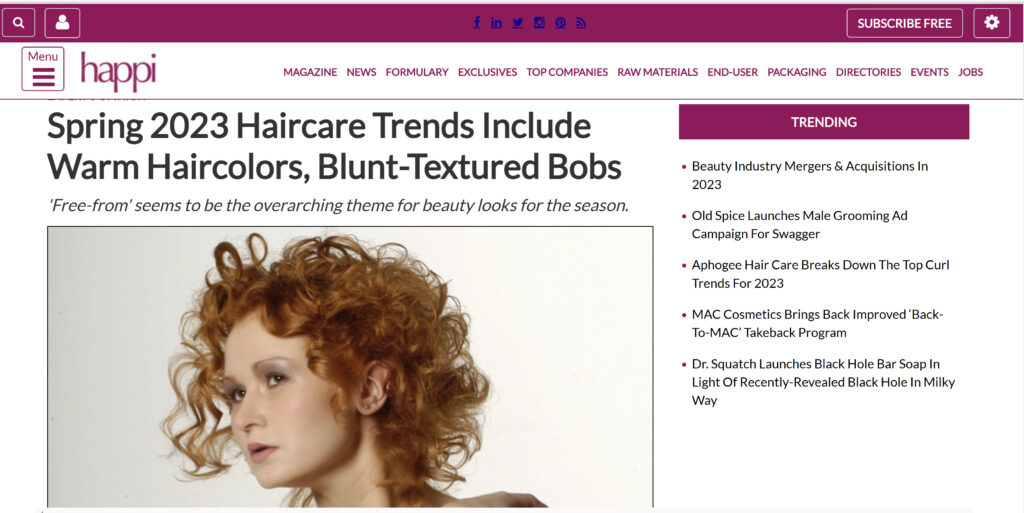Click the Subscribe Free button

point(904,23)
